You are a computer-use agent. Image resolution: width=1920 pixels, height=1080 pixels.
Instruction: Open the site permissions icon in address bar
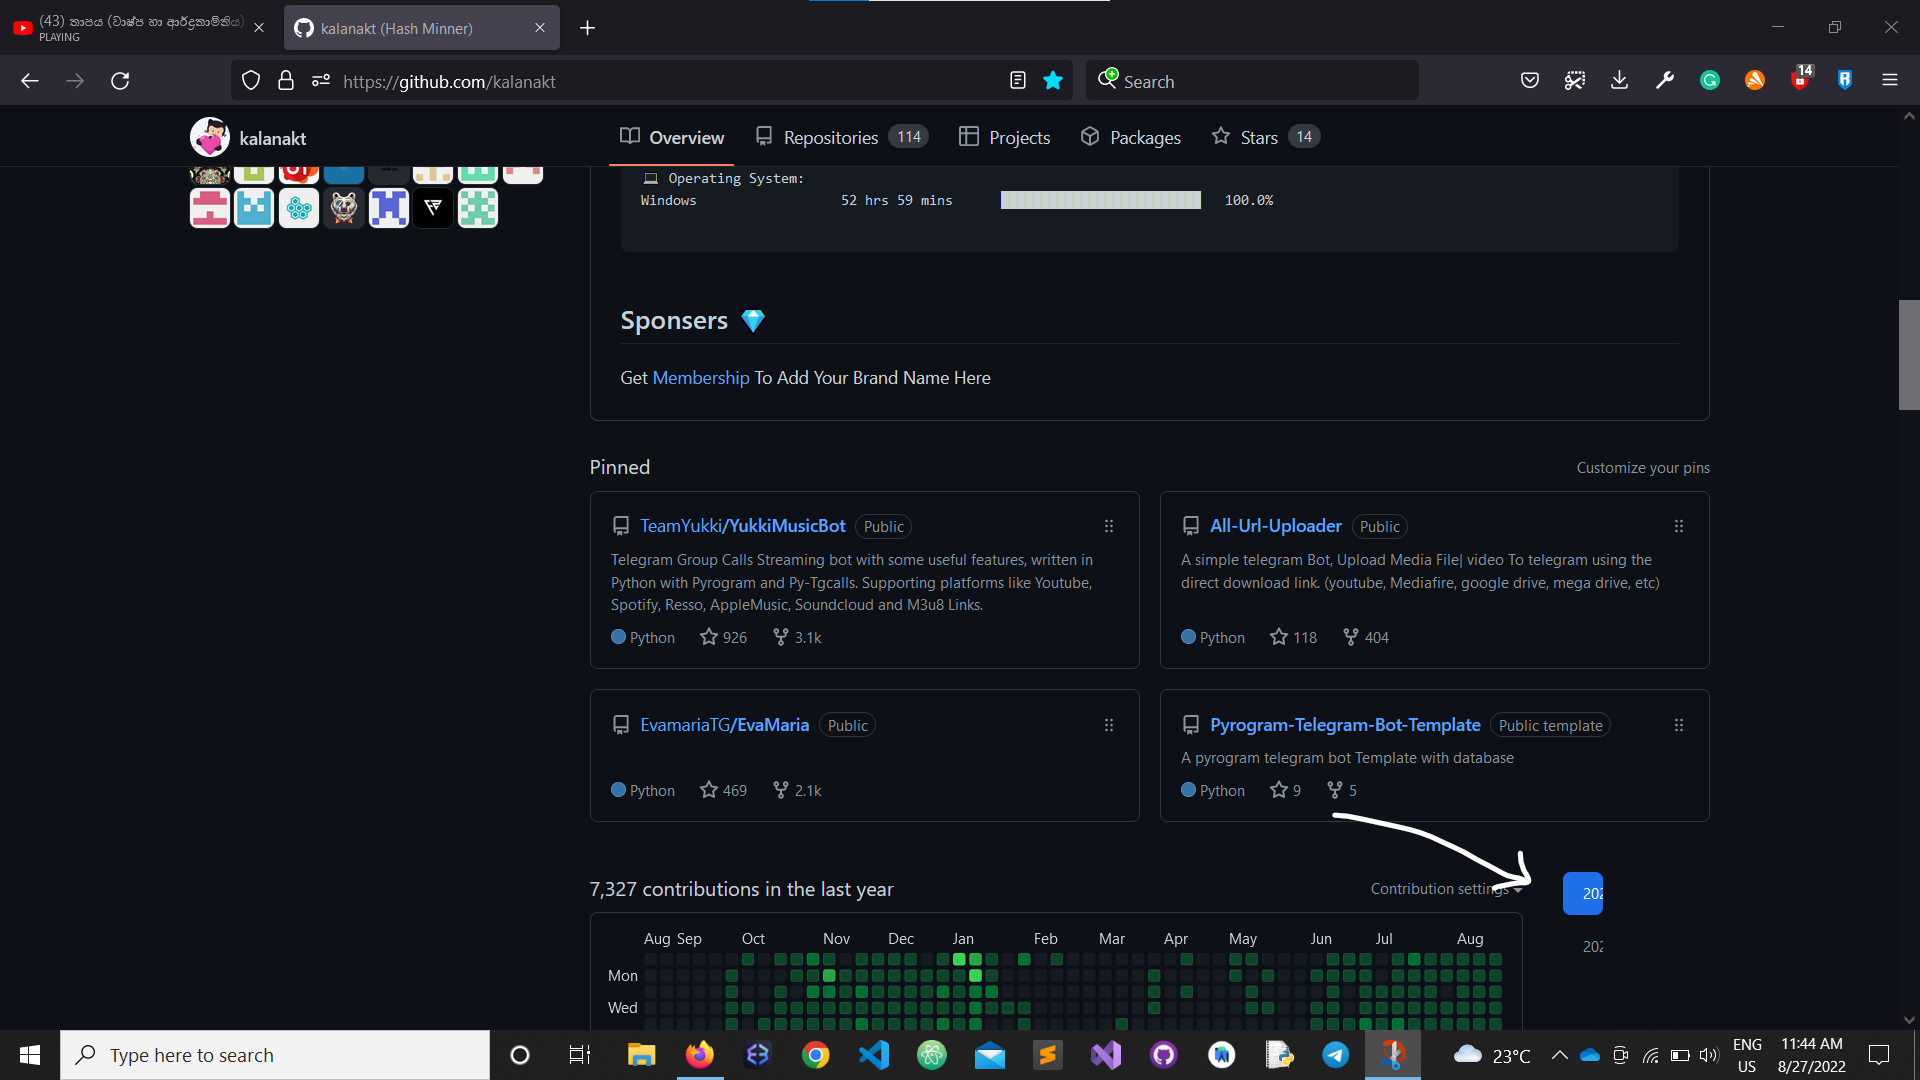click(x=320, y=81)
